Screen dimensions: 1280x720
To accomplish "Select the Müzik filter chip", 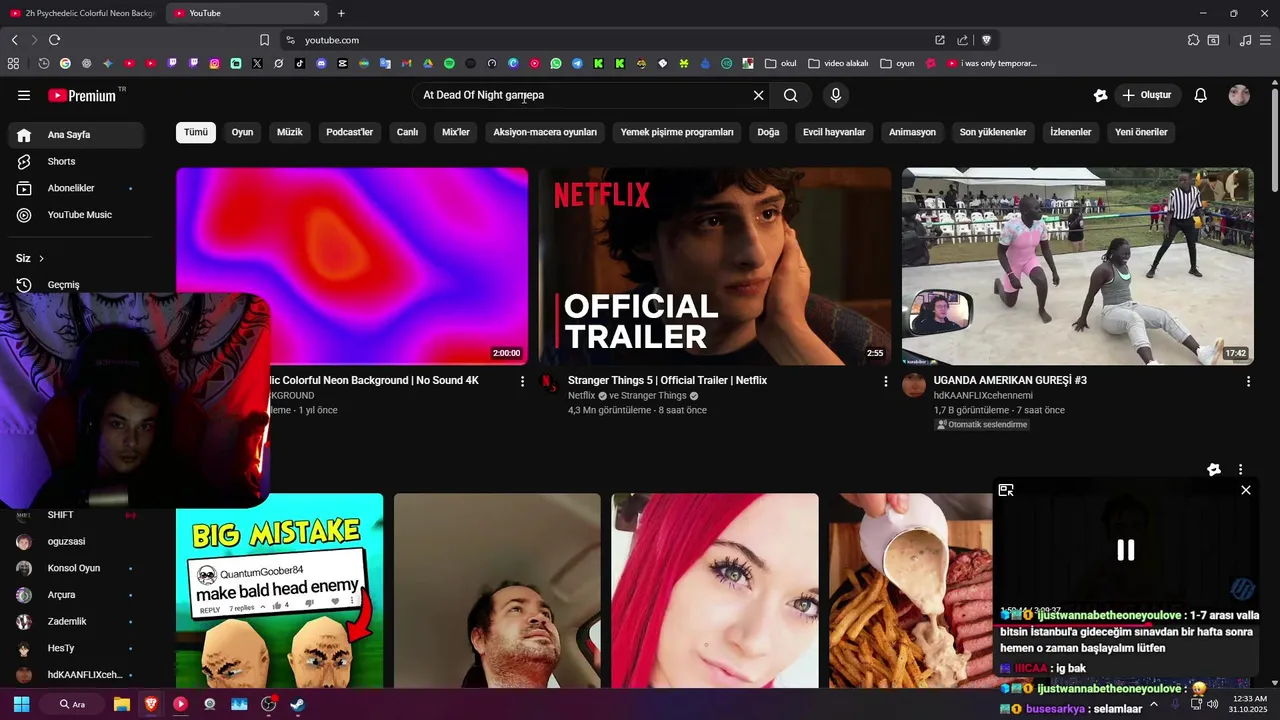I will click(x=290, y=132).
